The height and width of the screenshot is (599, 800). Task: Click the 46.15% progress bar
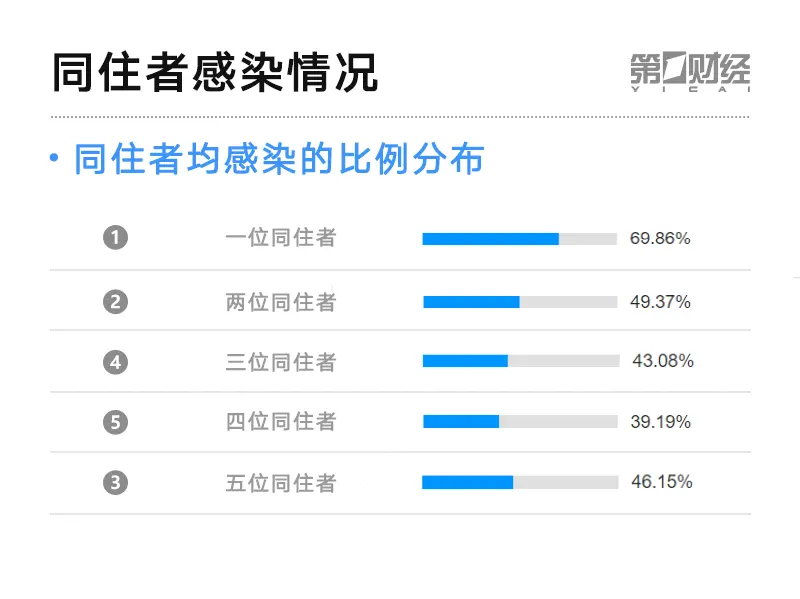519,482
